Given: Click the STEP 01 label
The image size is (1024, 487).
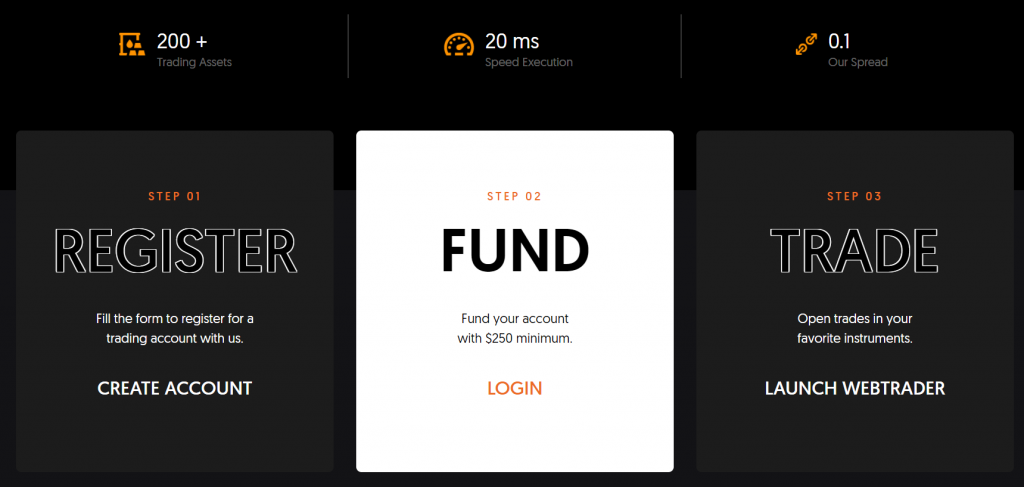Looking at the screenshot, I should 175,196.
